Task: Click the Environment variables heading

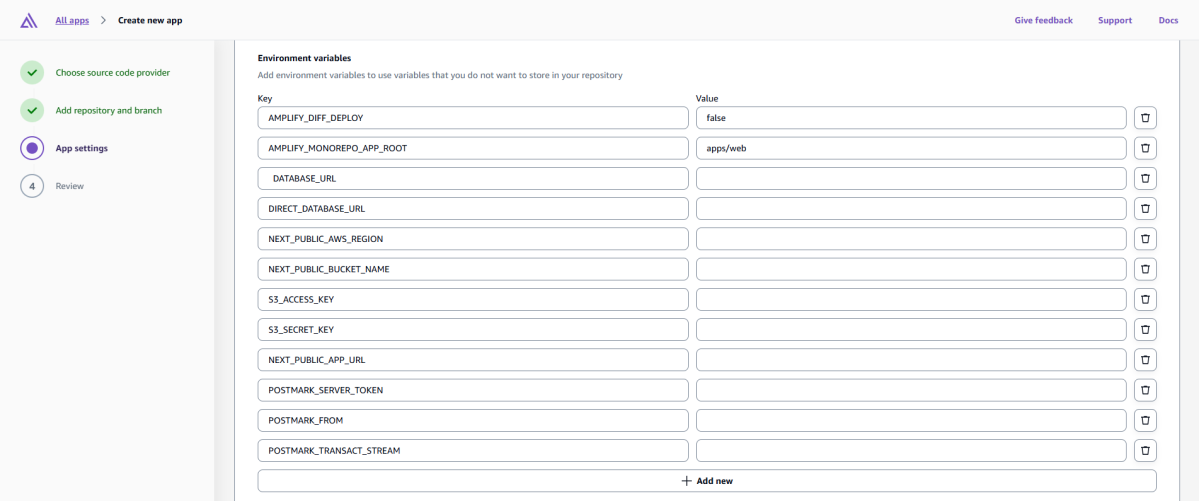Action: (304, 58)
